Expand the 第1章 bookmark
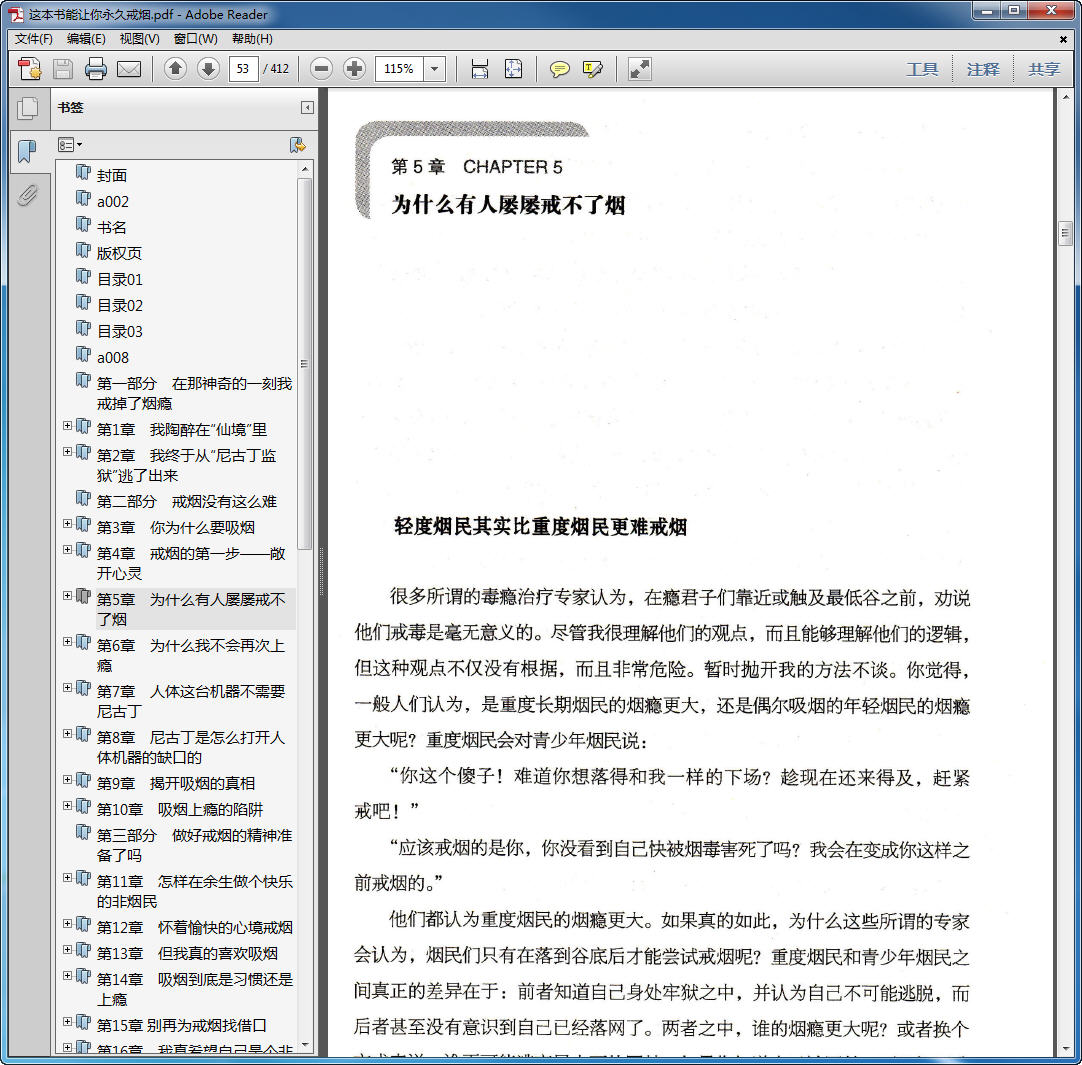Image resolution: width=1082 pixels, height=1065 pixels. pos(68,426)
